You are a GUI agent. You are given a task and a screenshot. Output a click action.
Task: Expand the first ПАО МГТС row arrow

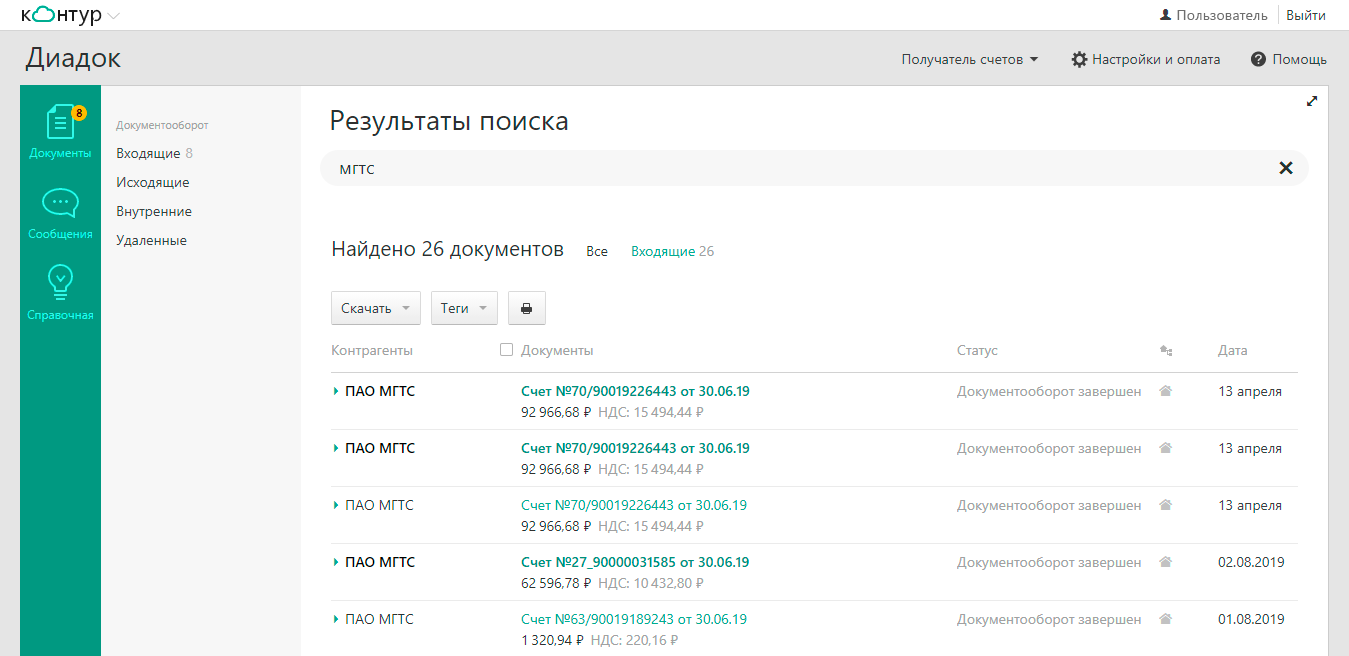pyautogui.click(x=336, y=392)
